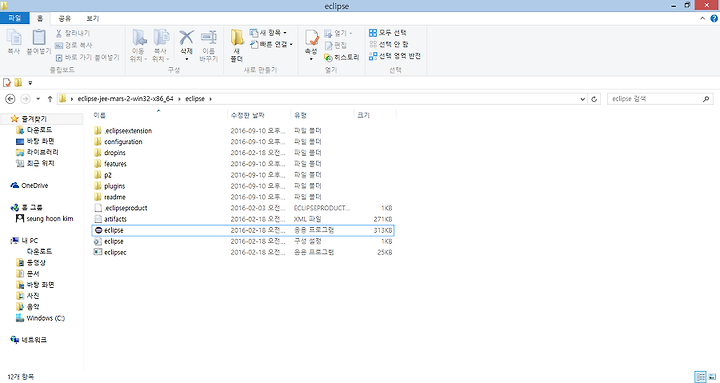Viewport: 720px width, 383px height.
Task: Open Network (네트워크) in the sidebar
Action: coord(34,340)
